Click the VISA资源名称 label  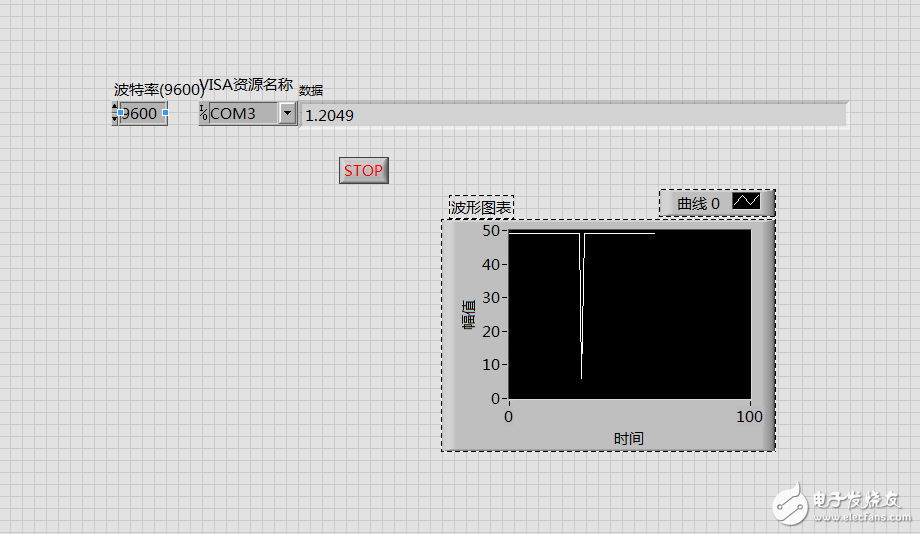pos(246,85)
